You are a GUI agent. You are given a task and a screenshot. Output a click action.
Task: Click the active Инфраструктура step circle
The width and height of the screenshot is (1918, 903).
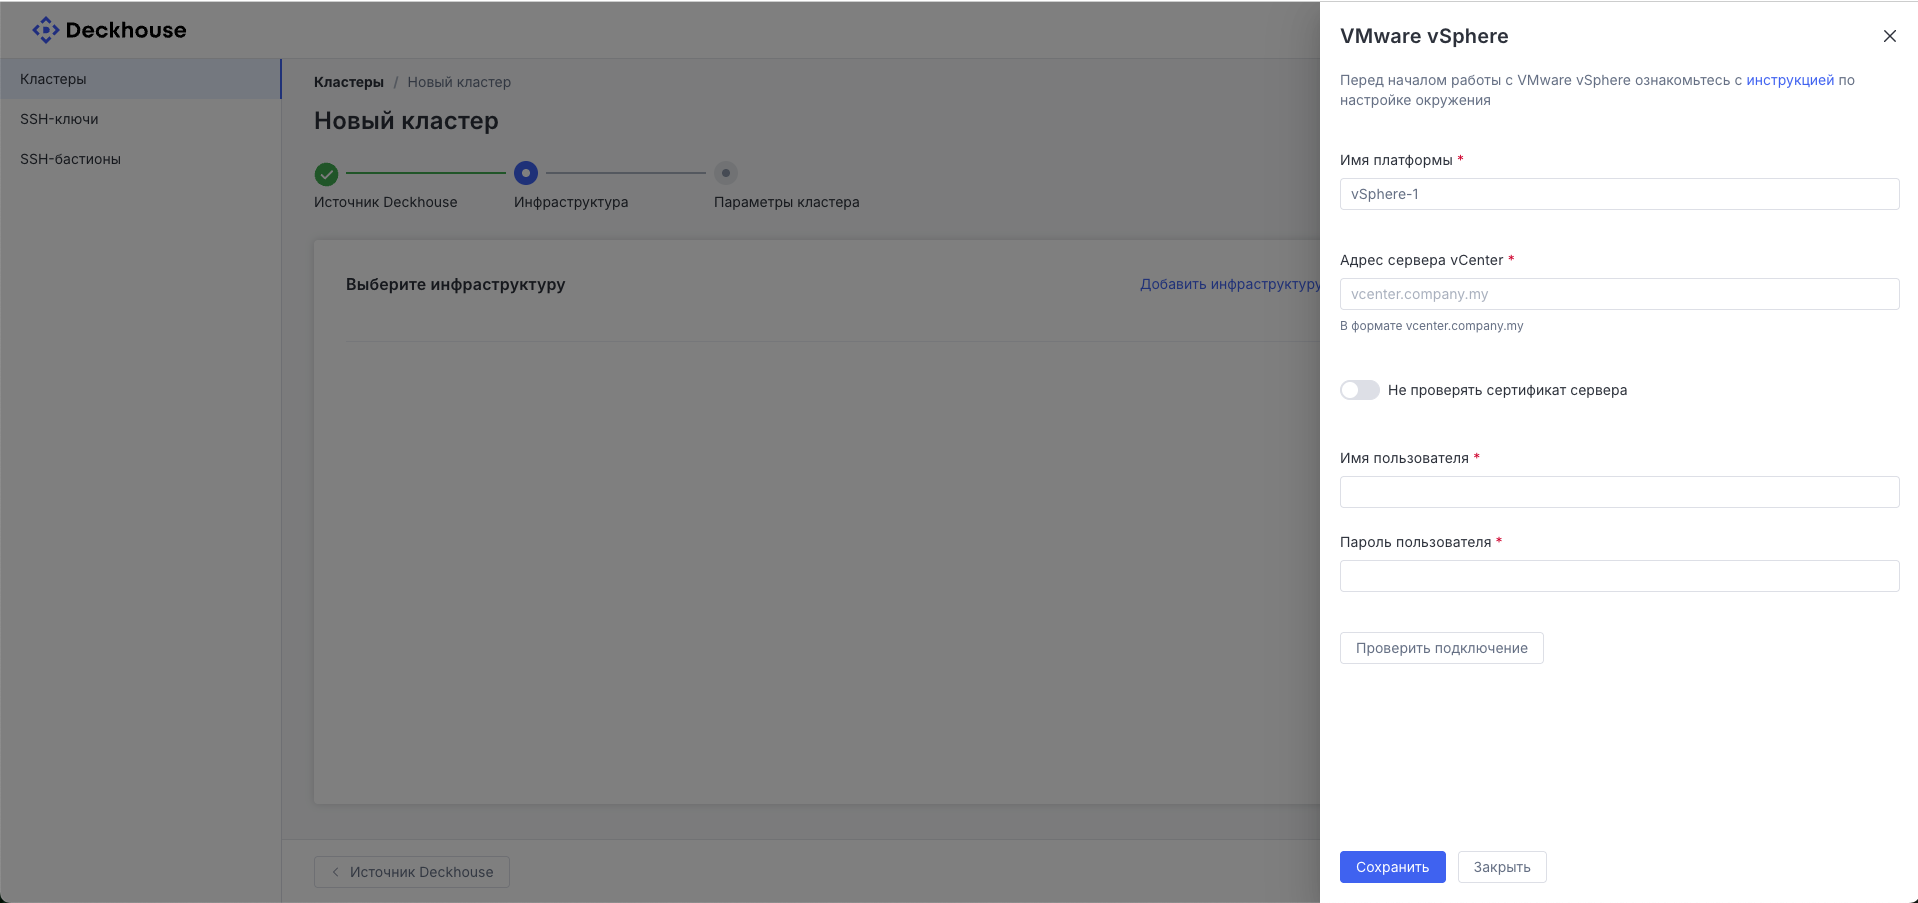click(x=526, y=173)
